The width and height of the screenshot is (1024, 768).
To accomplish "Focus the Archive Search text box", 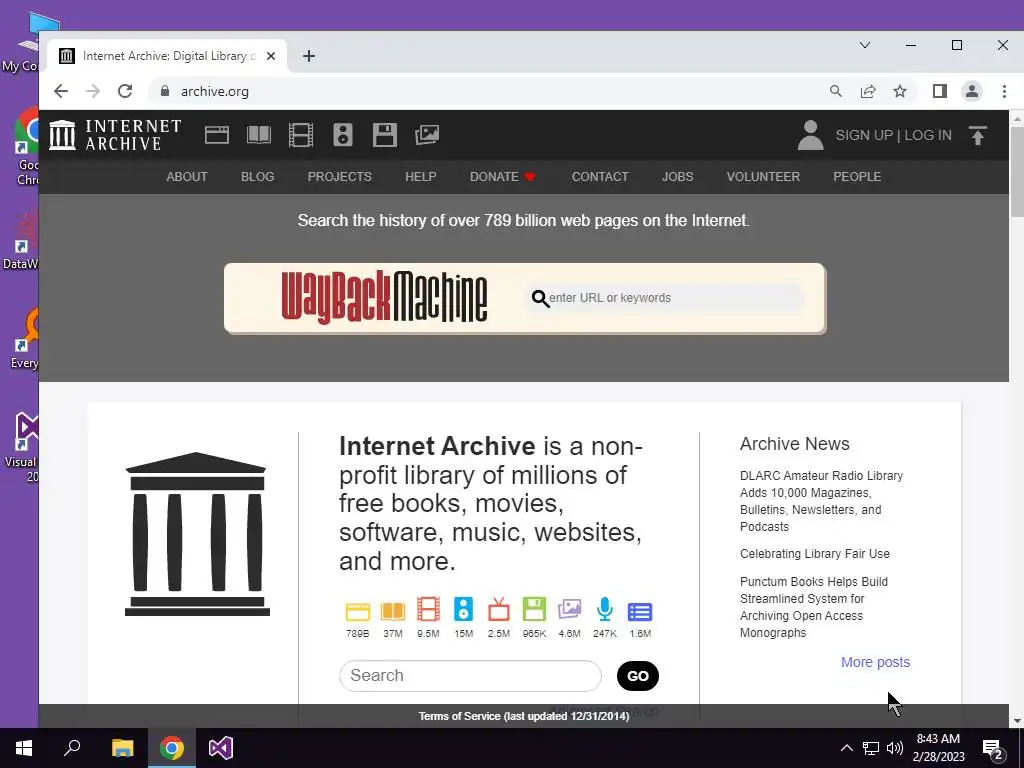I will point(470,676).
